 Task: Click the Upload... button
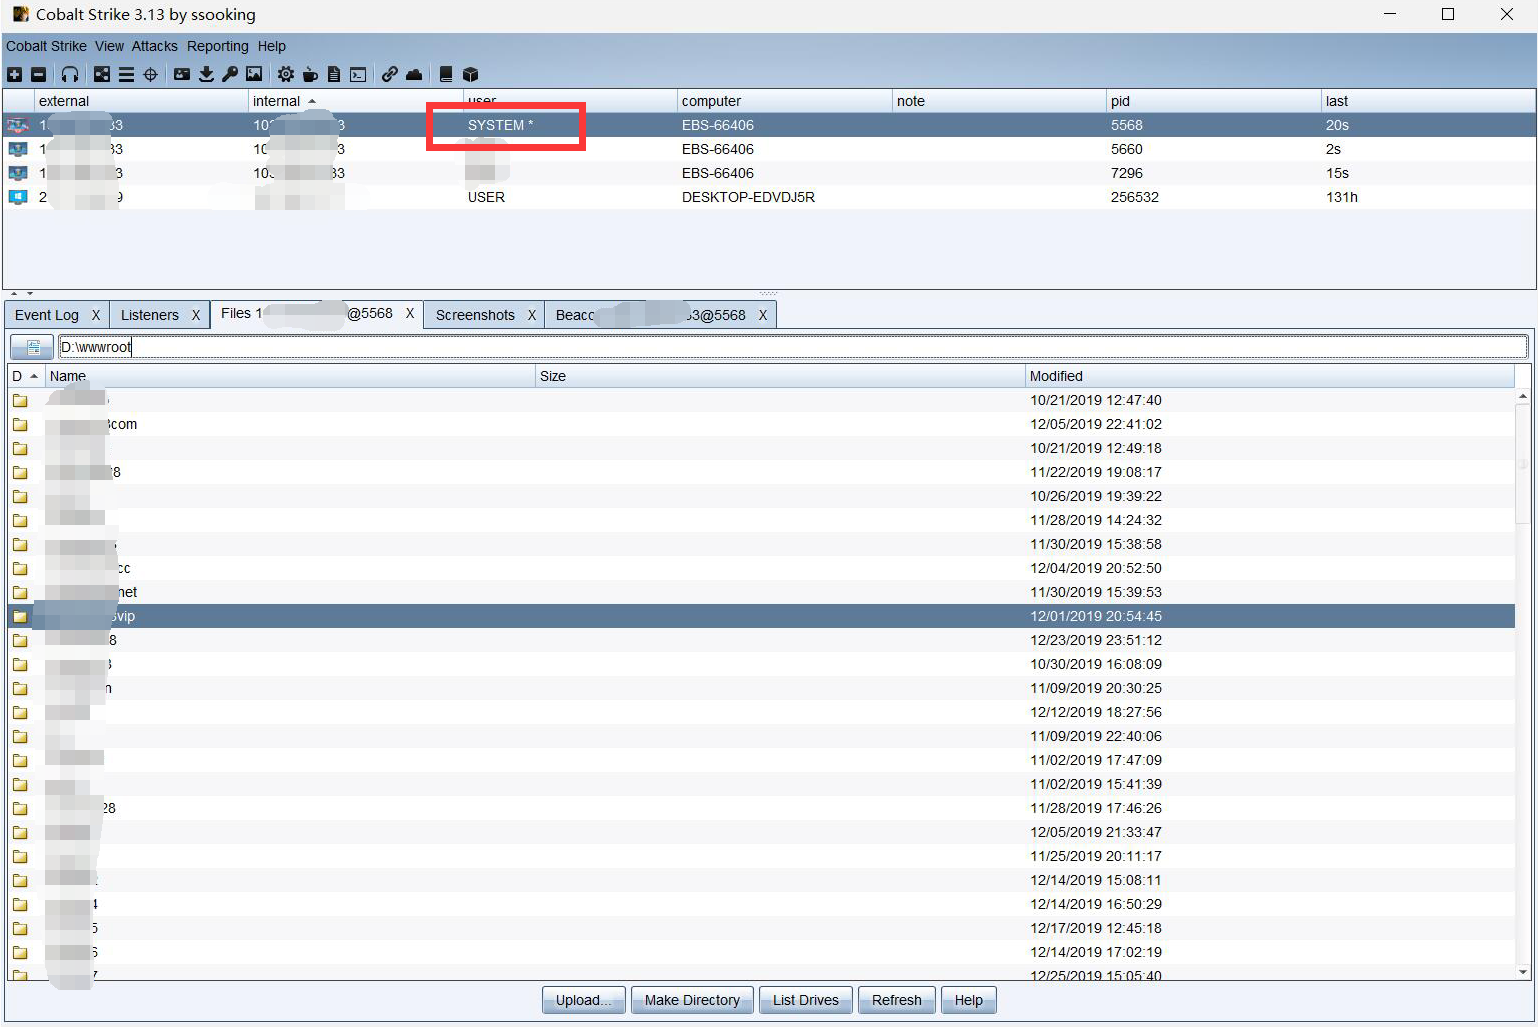pos(584,1000)
